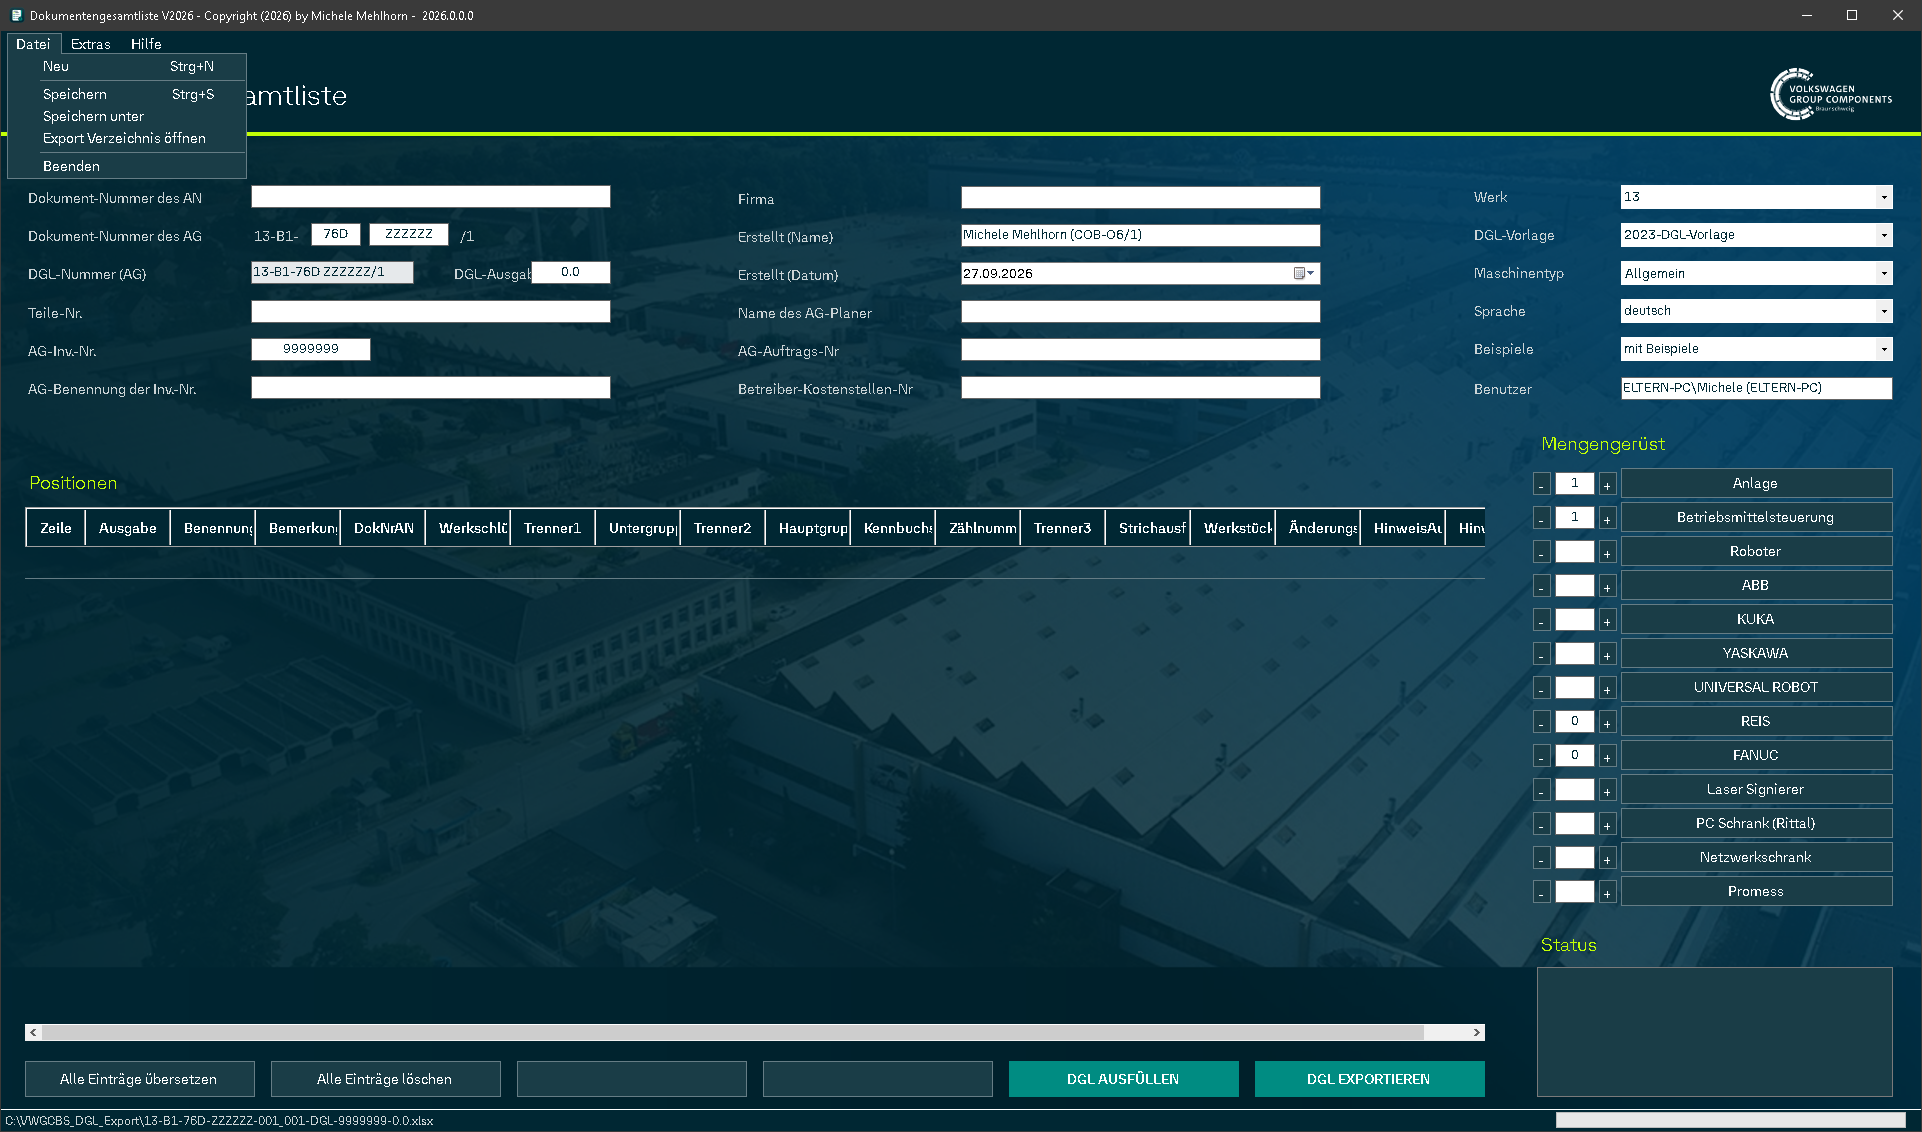Increase the Roboter quantity with plus
Viewport: 1922px width, 1132px height.
click(1607, 553)
